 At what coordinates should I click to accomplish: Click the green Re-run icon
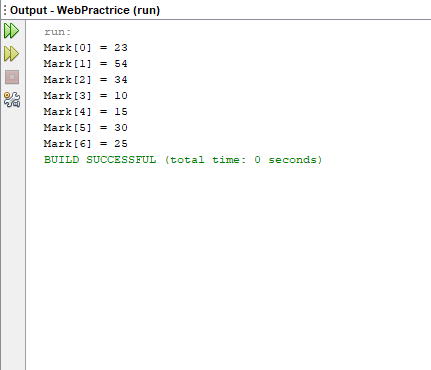click(12, 31)
